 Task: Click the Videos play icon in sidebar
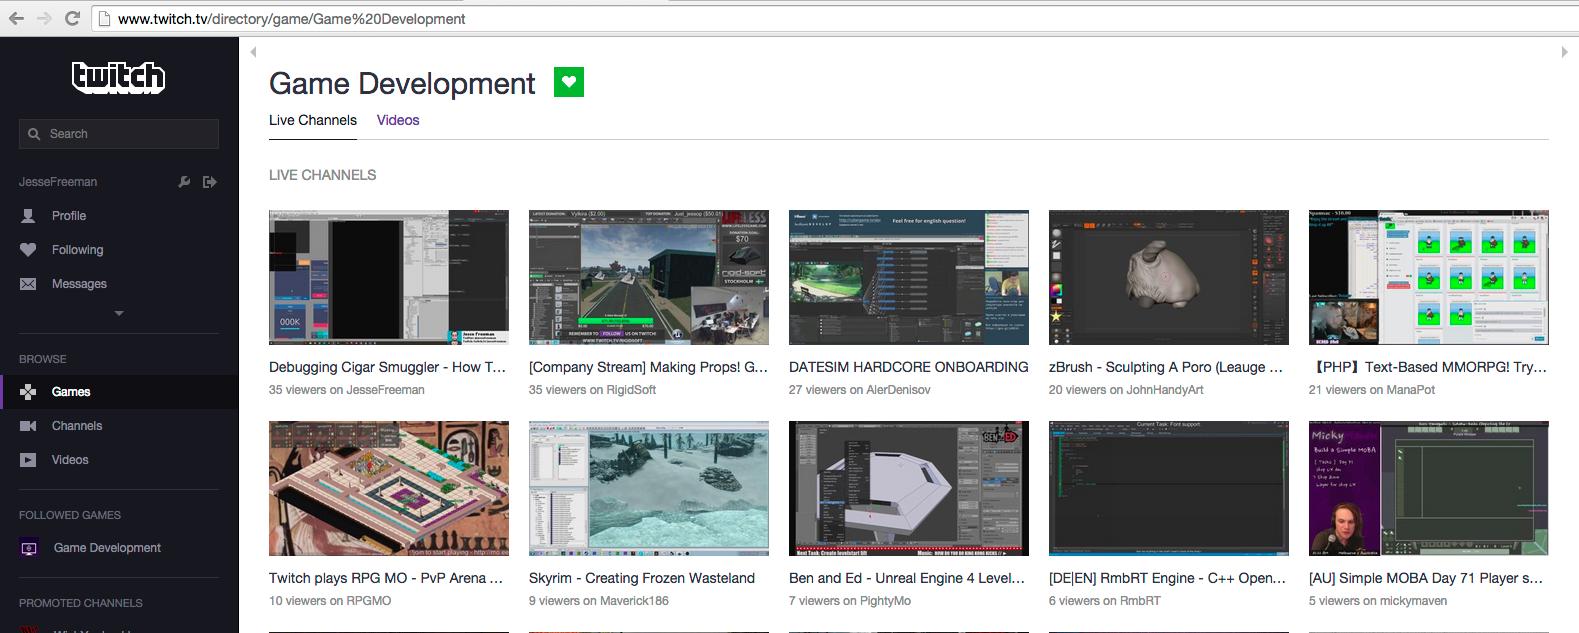click(28, 460)
